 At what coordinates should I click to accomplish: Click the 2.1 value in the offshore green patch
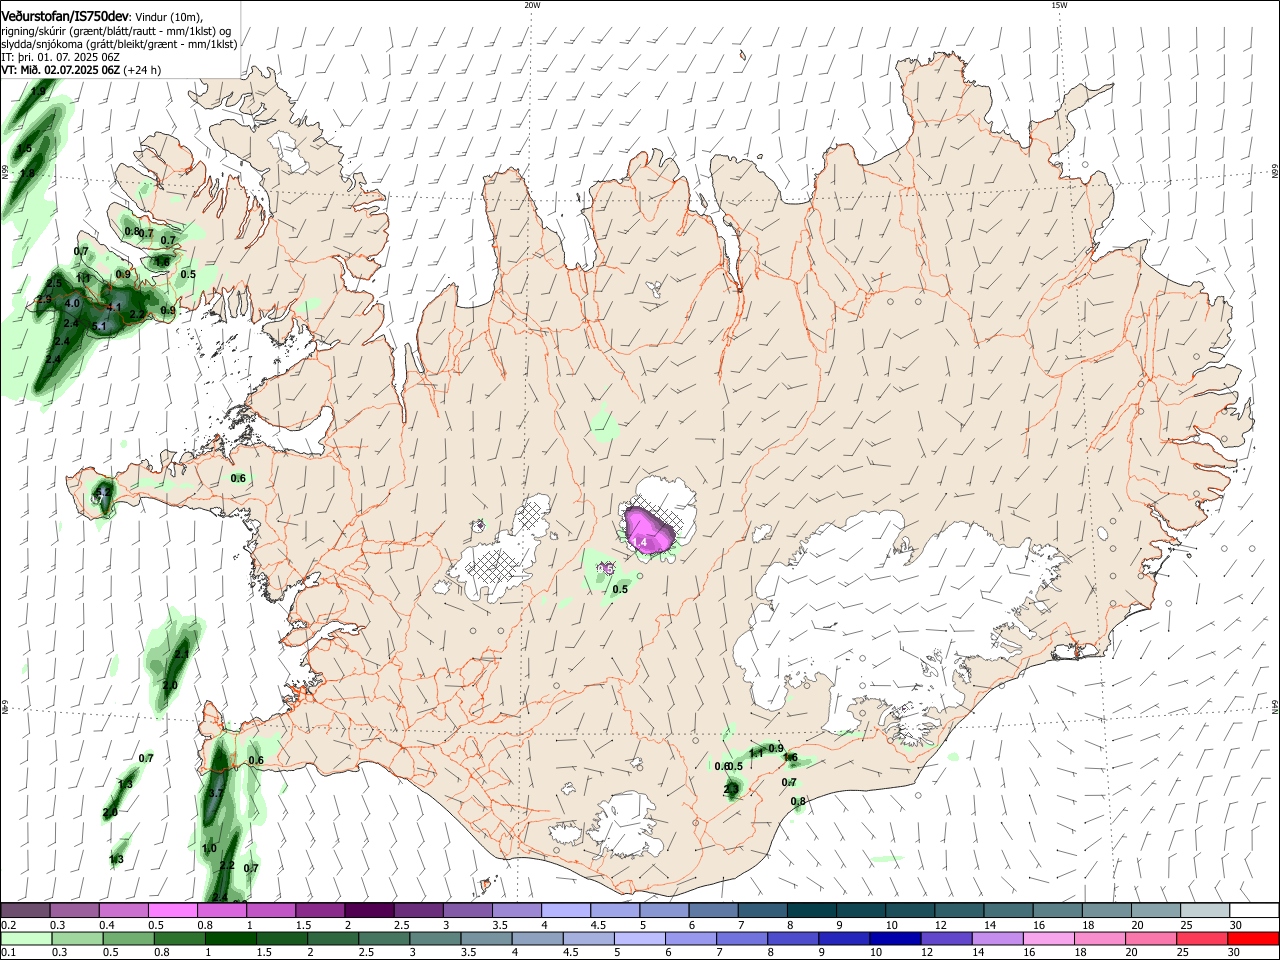point(181,654)
